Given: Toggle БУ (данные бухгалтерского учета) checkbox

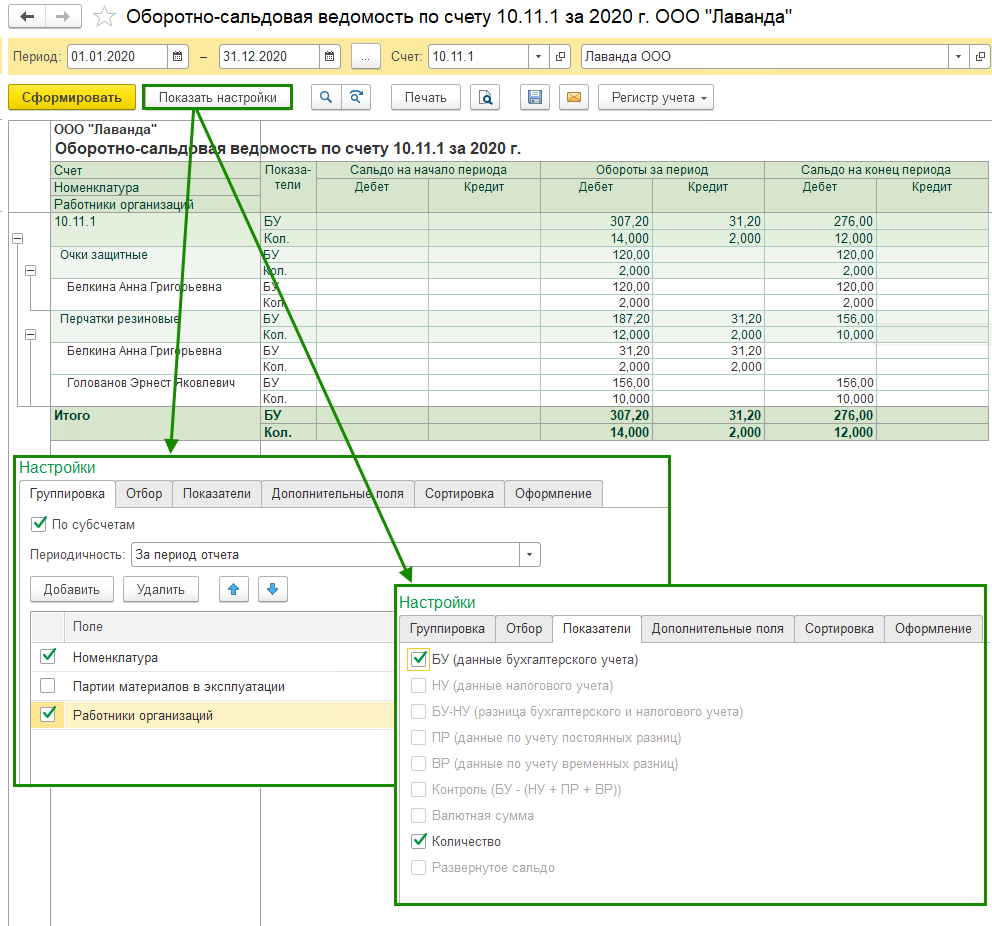Looking at the screenshot, I should coord(418,659).
